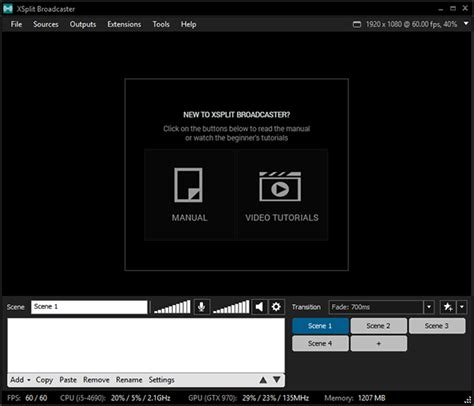Add a new scene with plus button
This screenshot has height=406, width=474.
pos(379,343)
